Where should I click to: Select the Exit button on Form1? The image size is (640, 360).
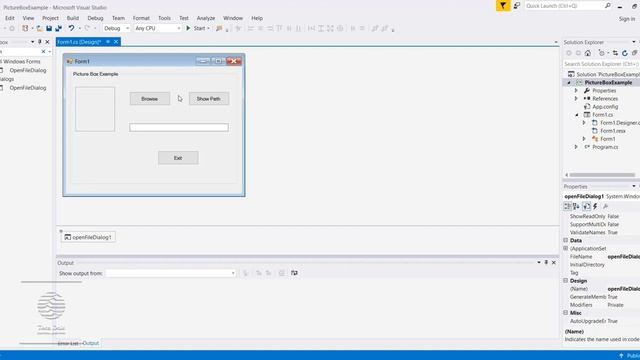[178, 158]
